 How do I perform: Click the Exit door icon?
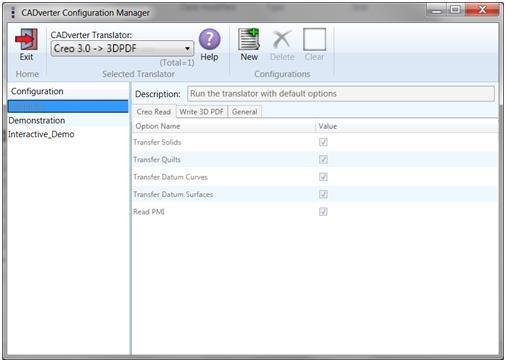[26, 39]
